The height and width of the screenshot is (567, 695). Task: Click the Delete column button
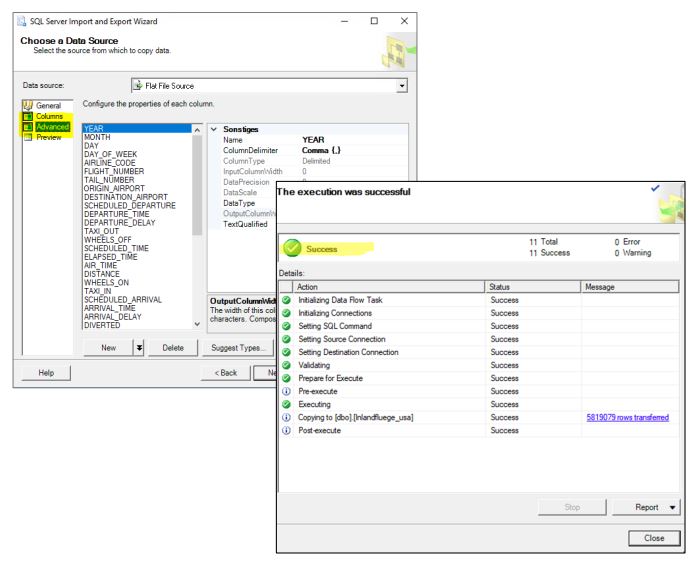pyautogui.click(x=172, y=348)
